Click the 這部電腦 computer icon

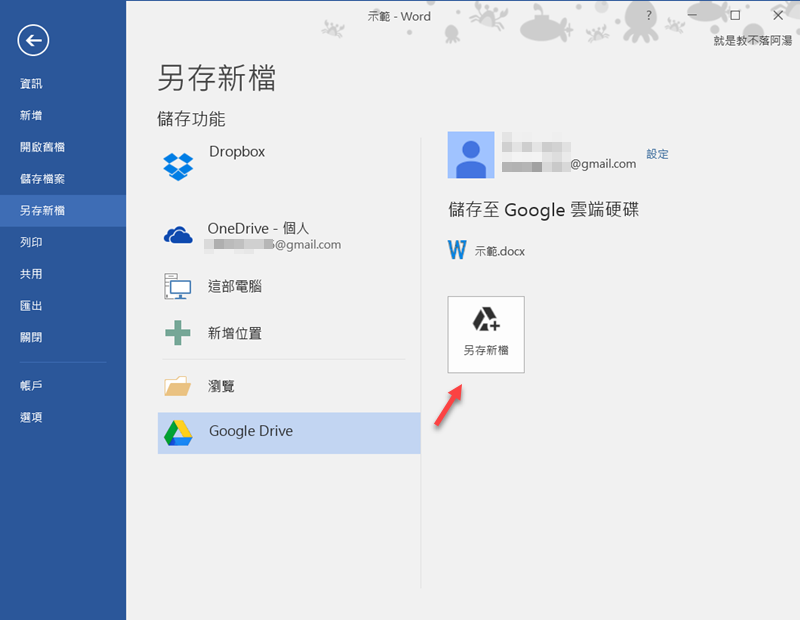(x=178, y=286)
